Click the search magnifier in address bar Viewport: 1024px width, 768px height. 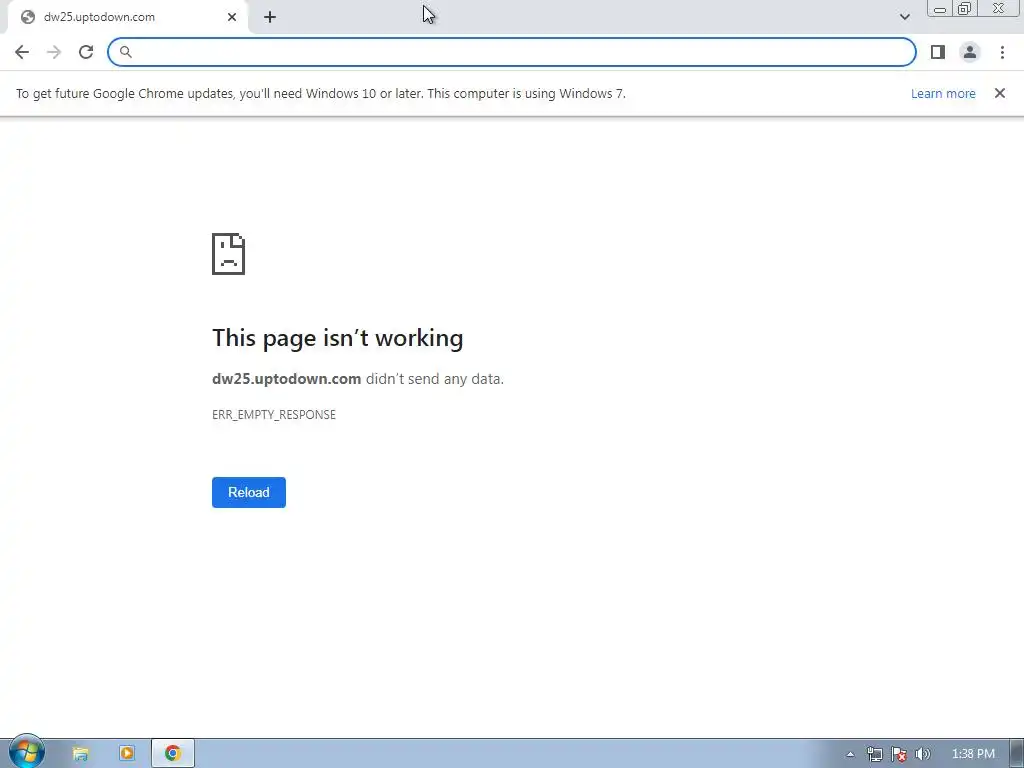click(125, 52)
